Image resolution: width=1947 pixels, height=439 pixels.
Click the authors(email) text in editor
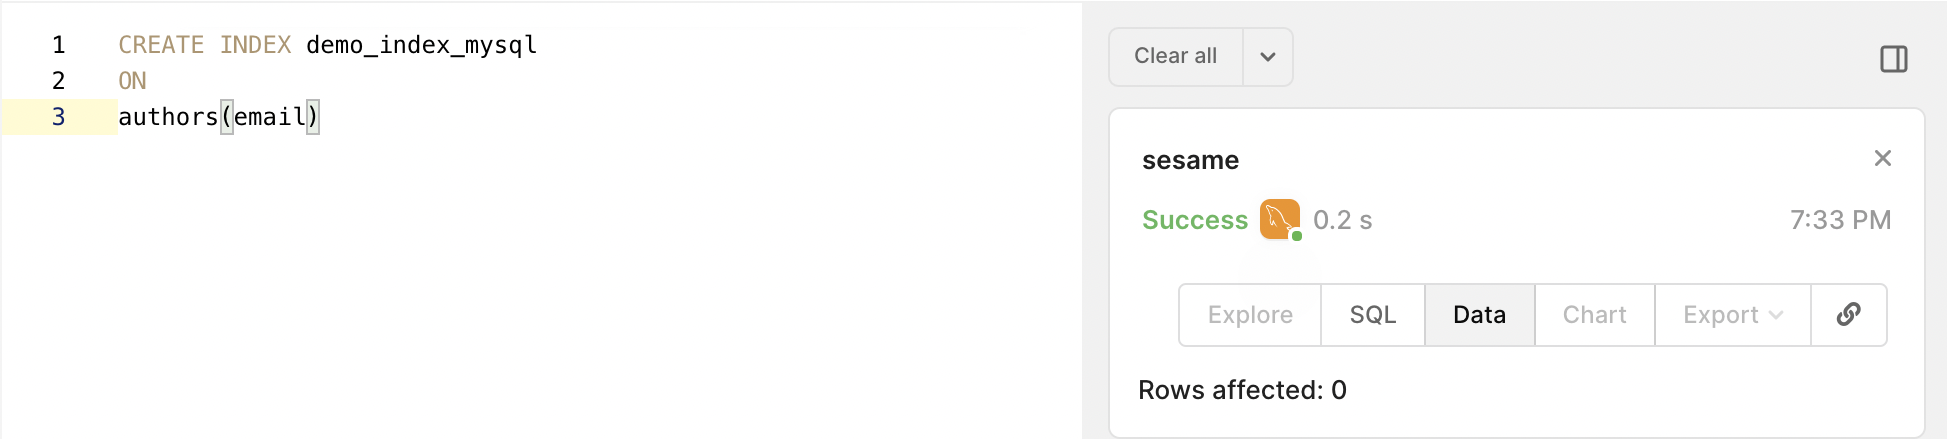[219, 117]
